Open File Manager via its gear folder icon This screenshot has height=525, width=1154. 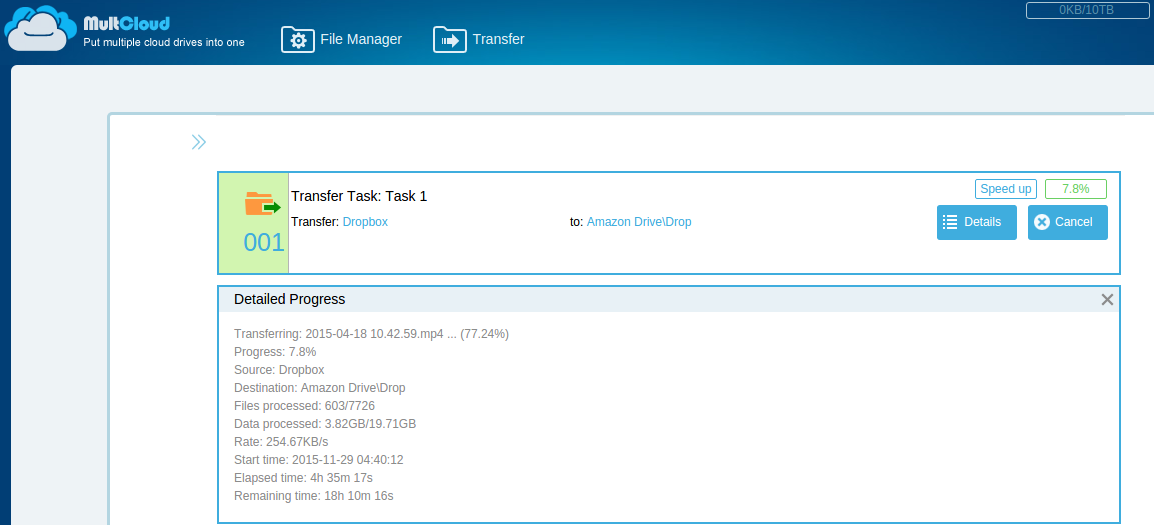(298, 40)
